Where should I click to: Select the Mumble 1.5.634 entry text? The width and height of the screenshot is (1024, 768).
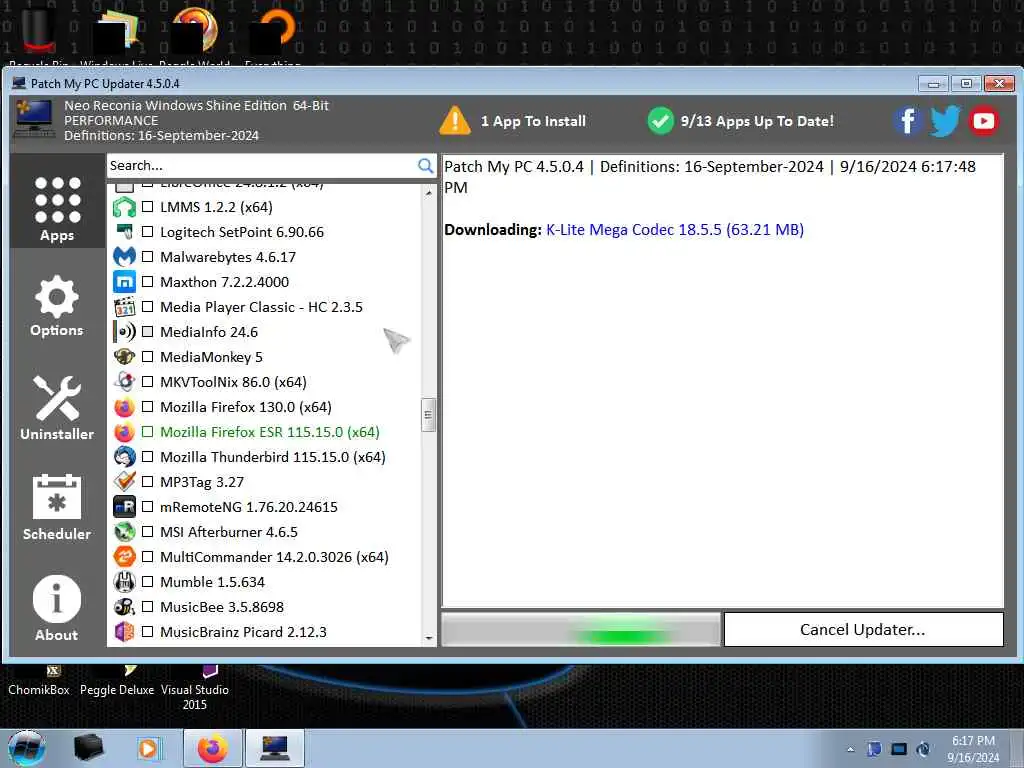pos(212,582)
